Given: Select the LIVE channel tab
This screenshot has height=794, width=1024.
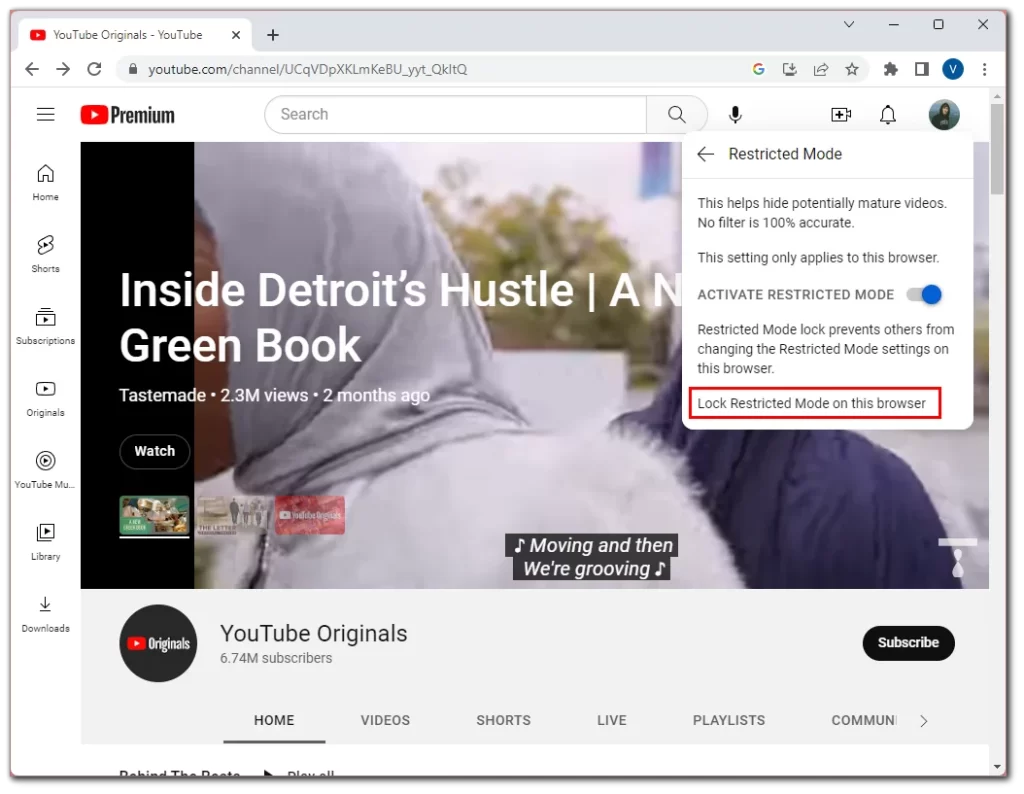Looking at the screenshot, I should click(611, 720).
